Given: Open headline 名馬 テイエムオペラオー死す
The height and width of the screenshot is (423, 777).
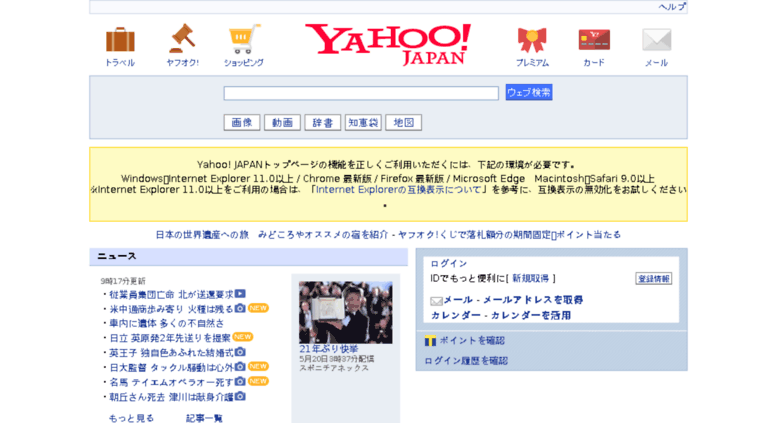Looking at the screenshot, I should point(171,382).
